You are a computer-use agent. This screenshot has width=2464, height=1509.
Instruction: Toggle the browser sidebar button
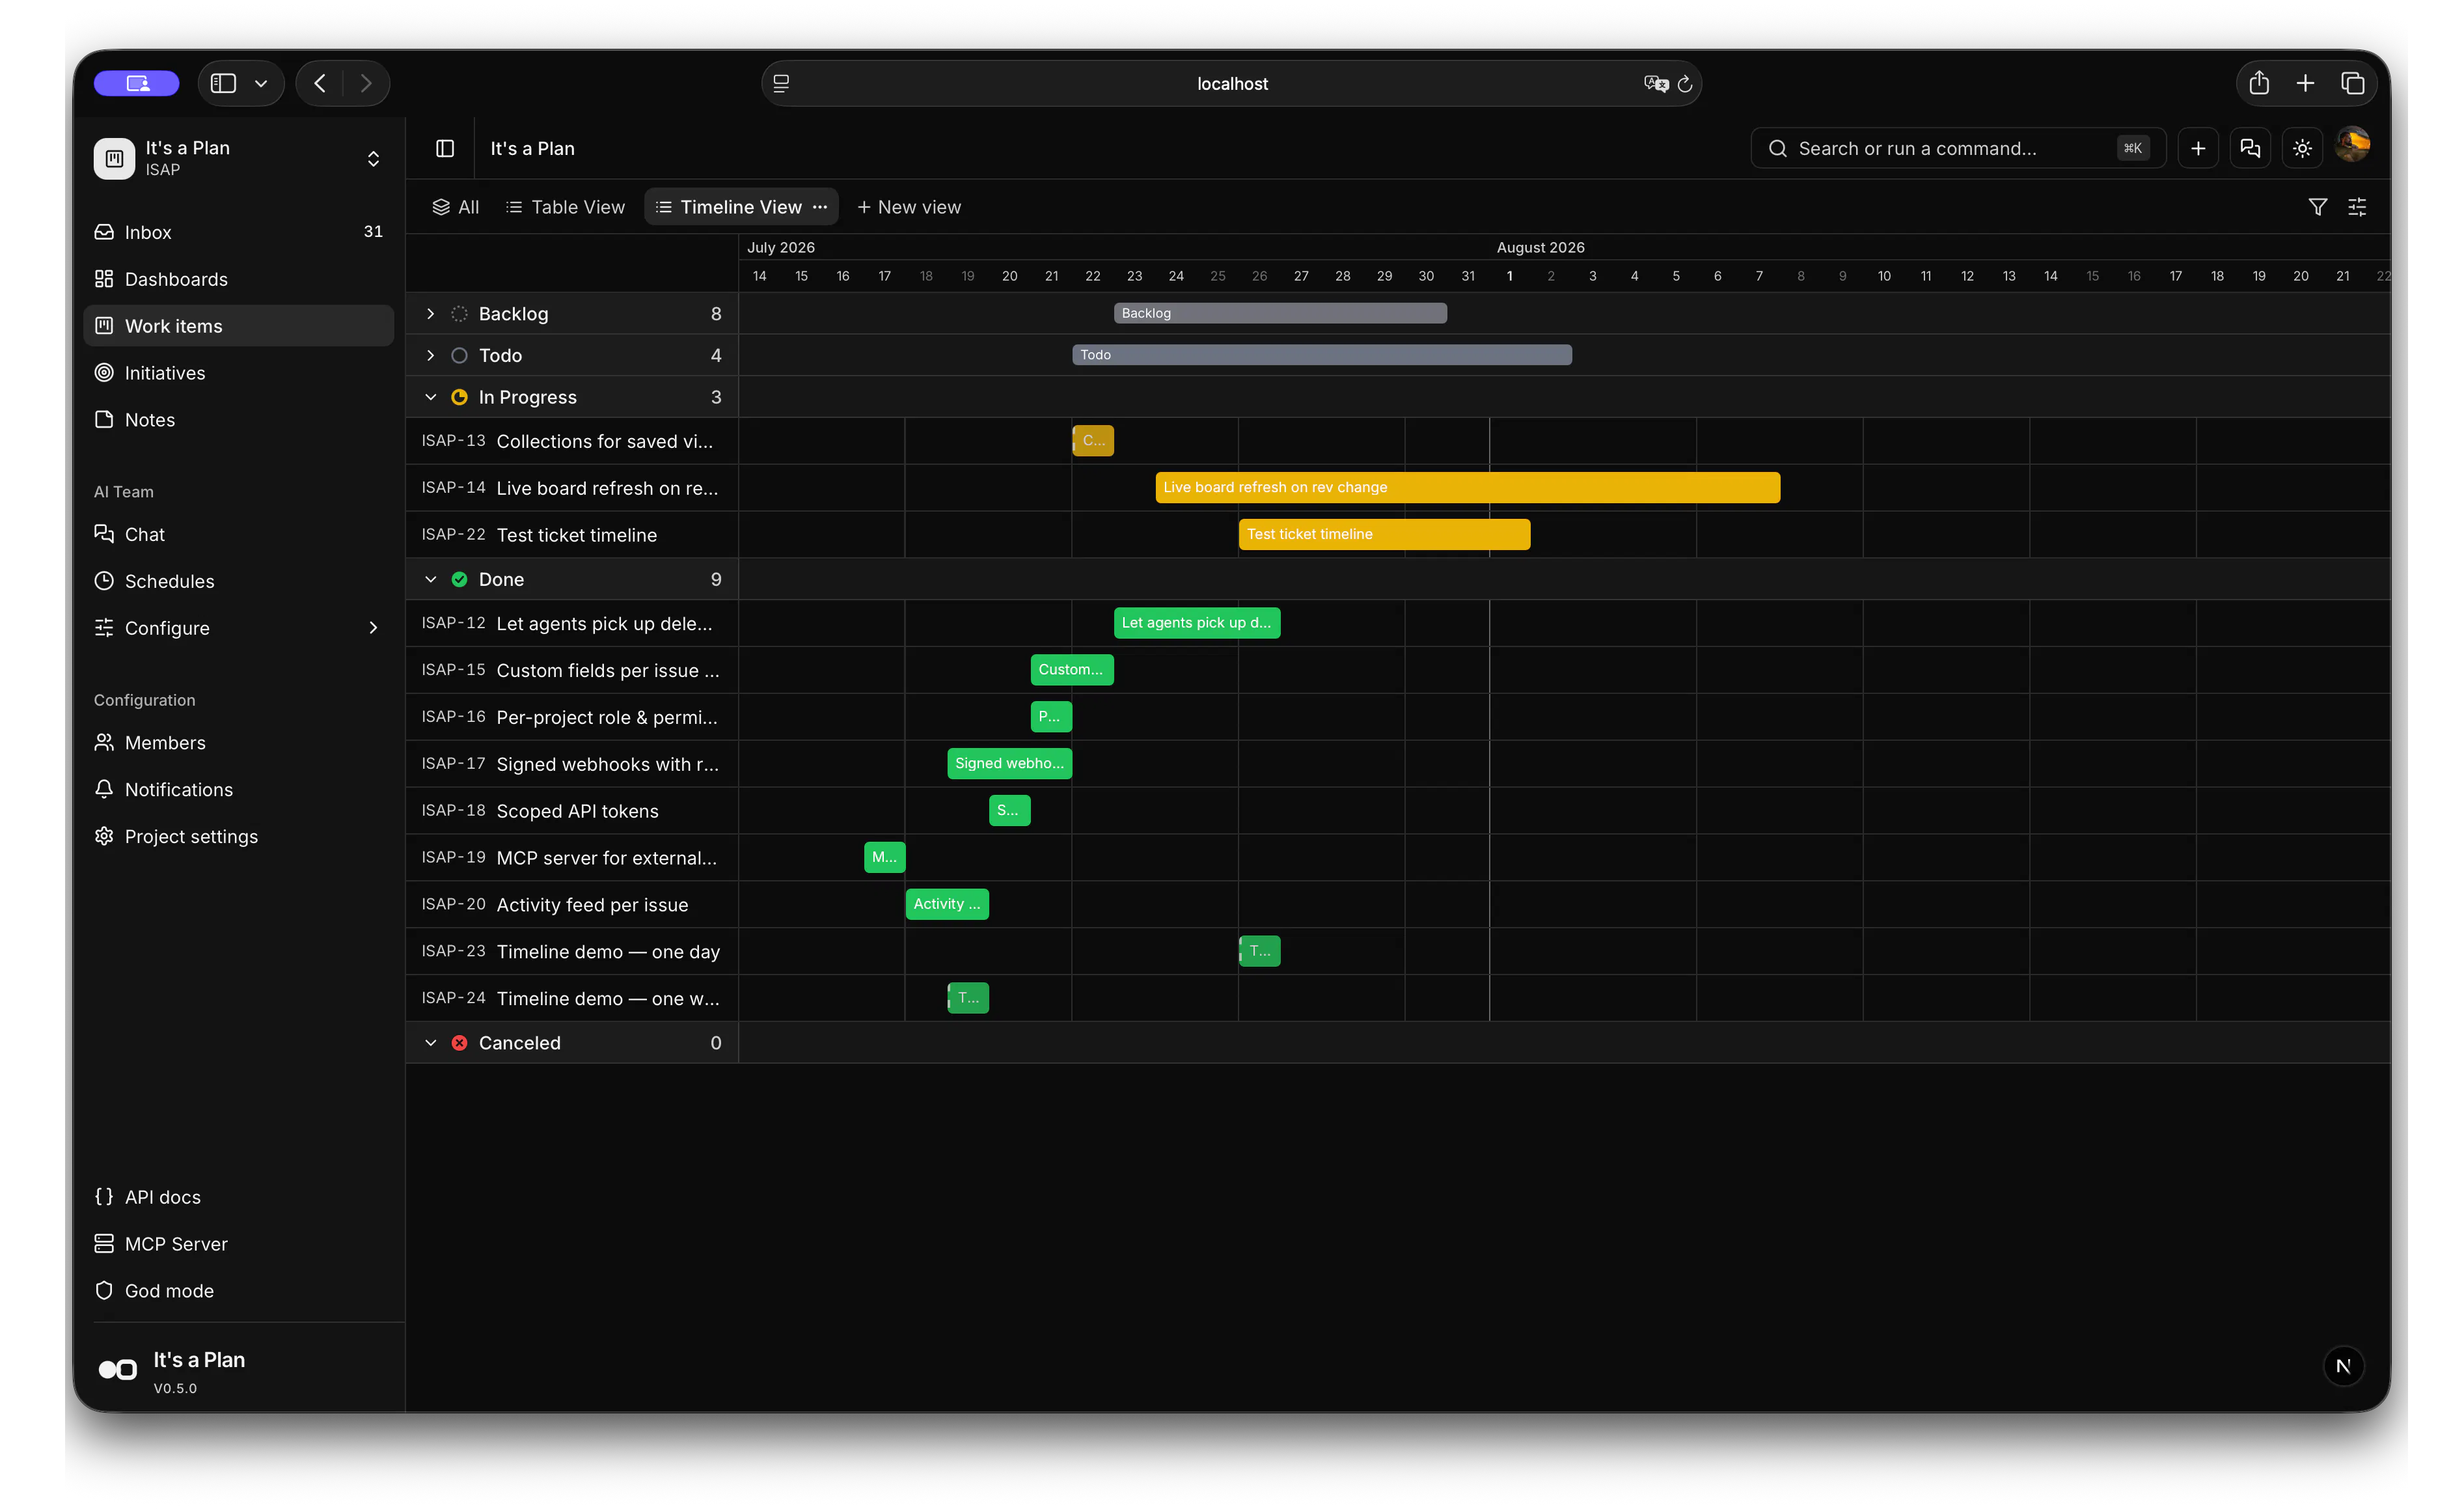tap(224, 83)
